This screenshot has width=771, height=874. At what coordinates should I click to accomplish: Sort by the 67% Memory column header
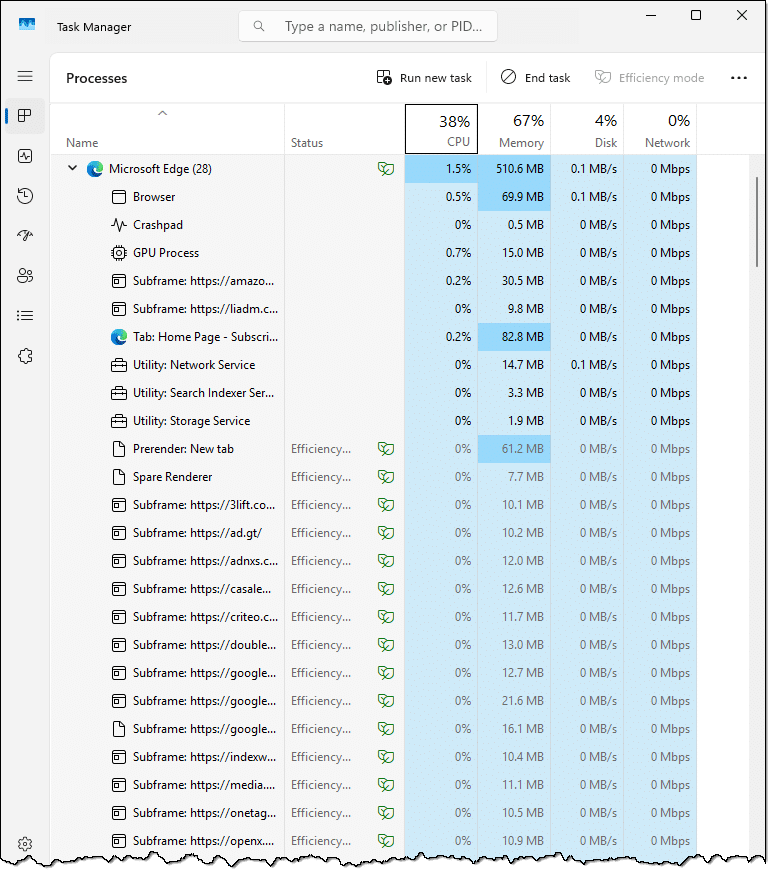[515, 129]
